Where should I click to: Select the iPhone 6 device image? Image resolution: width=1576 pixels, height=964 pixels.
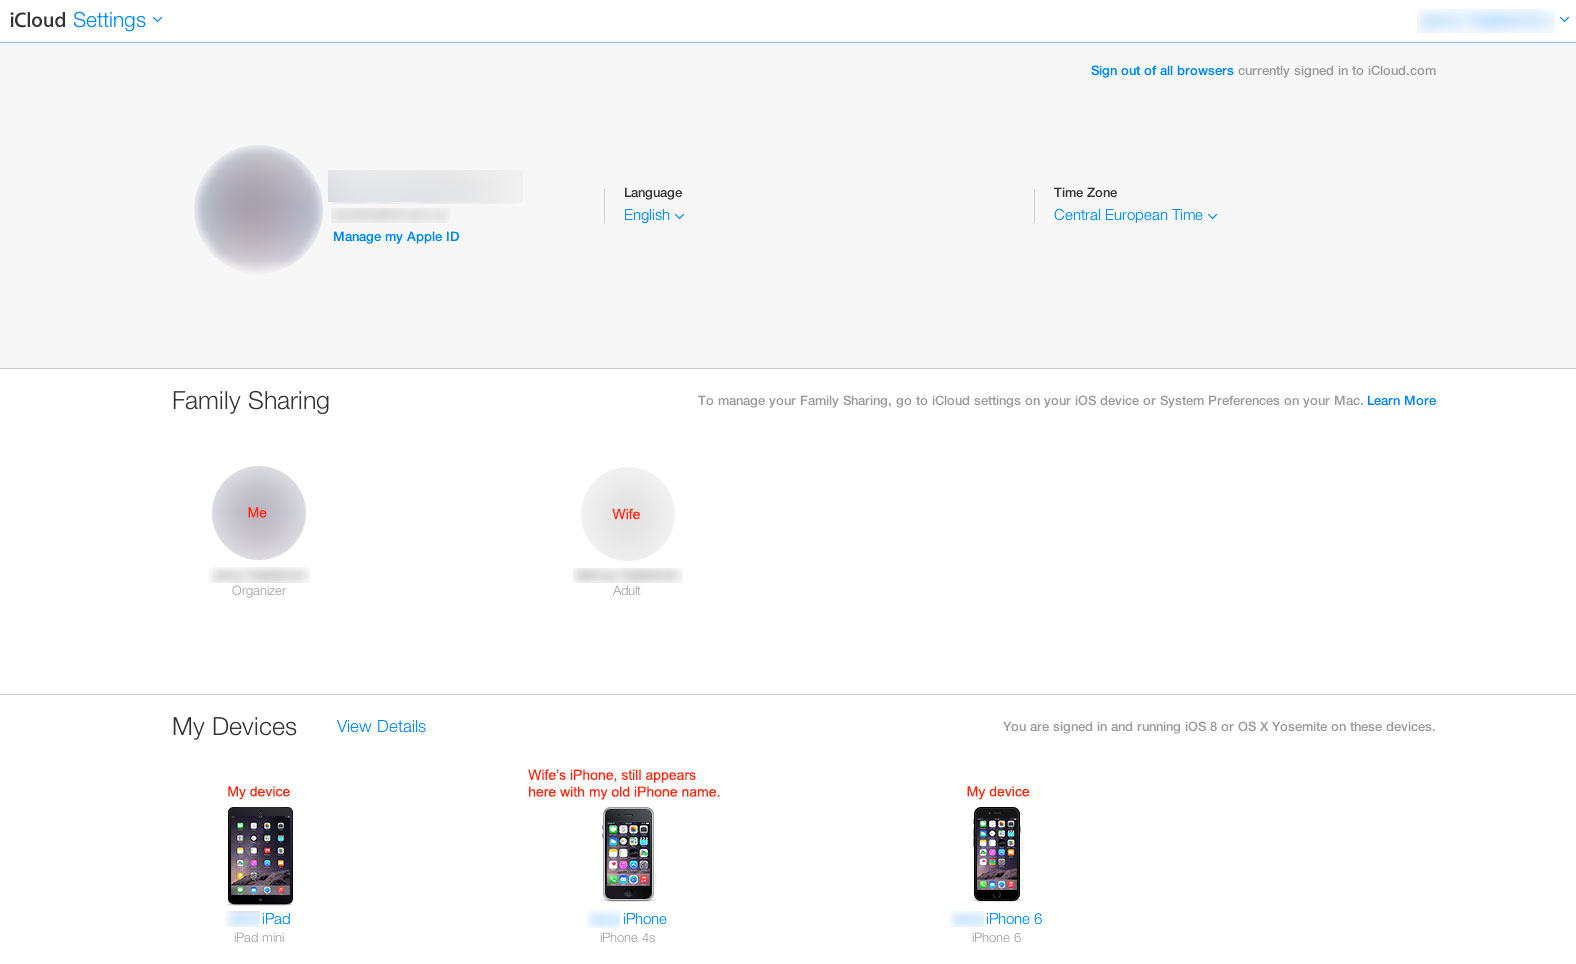point(997,854)
